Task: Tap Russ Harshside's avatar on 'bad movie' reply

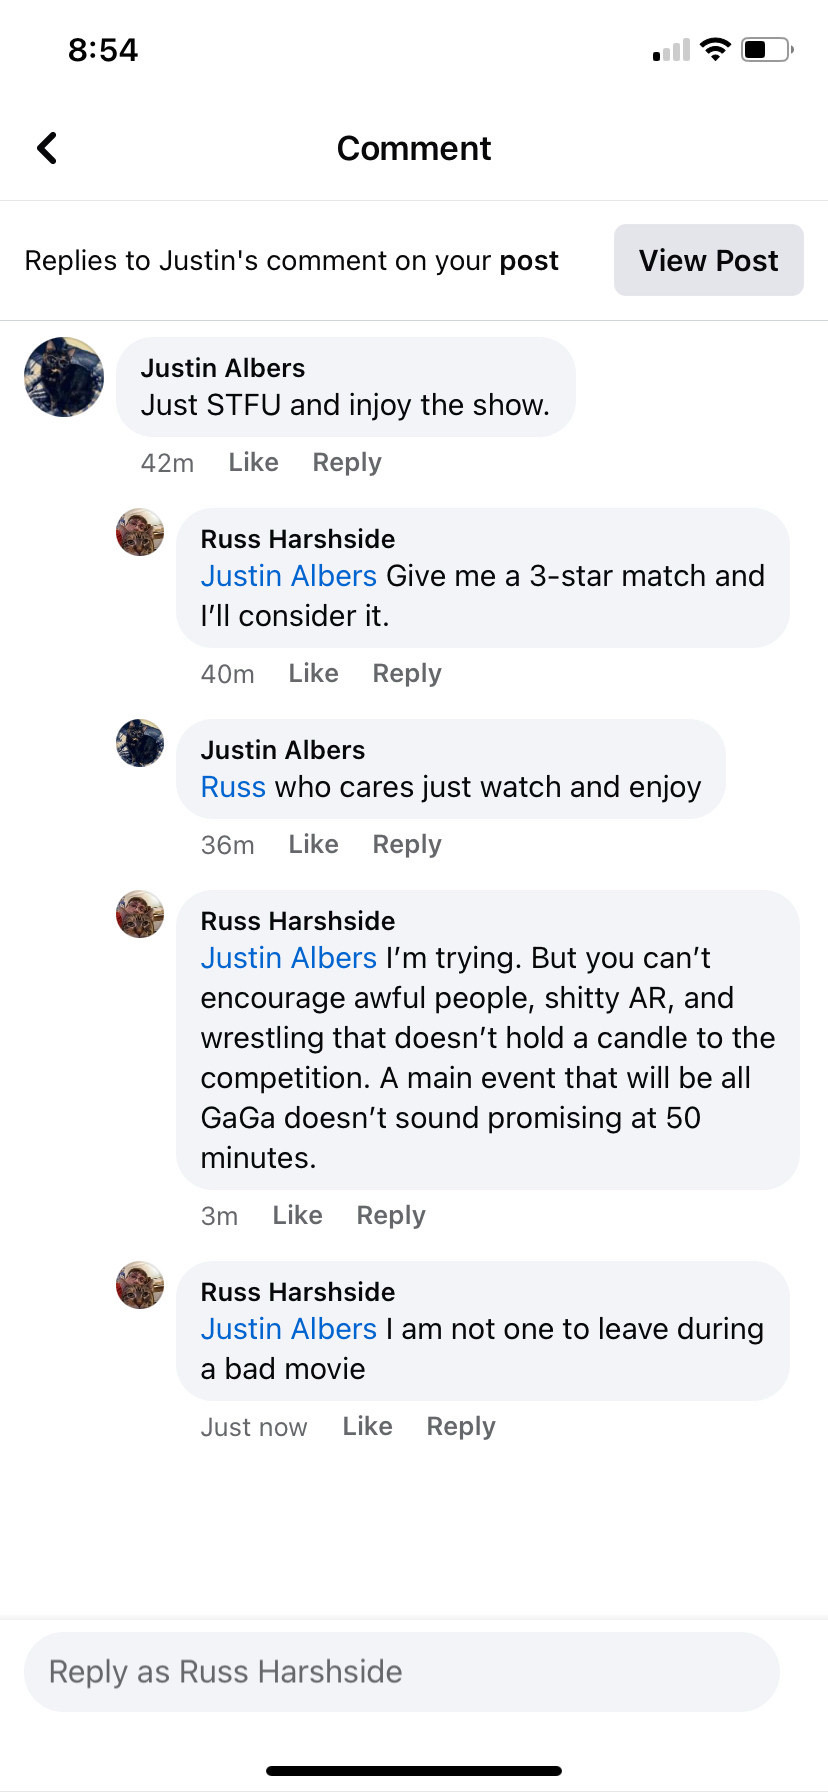Action: tap(140, 1285)
